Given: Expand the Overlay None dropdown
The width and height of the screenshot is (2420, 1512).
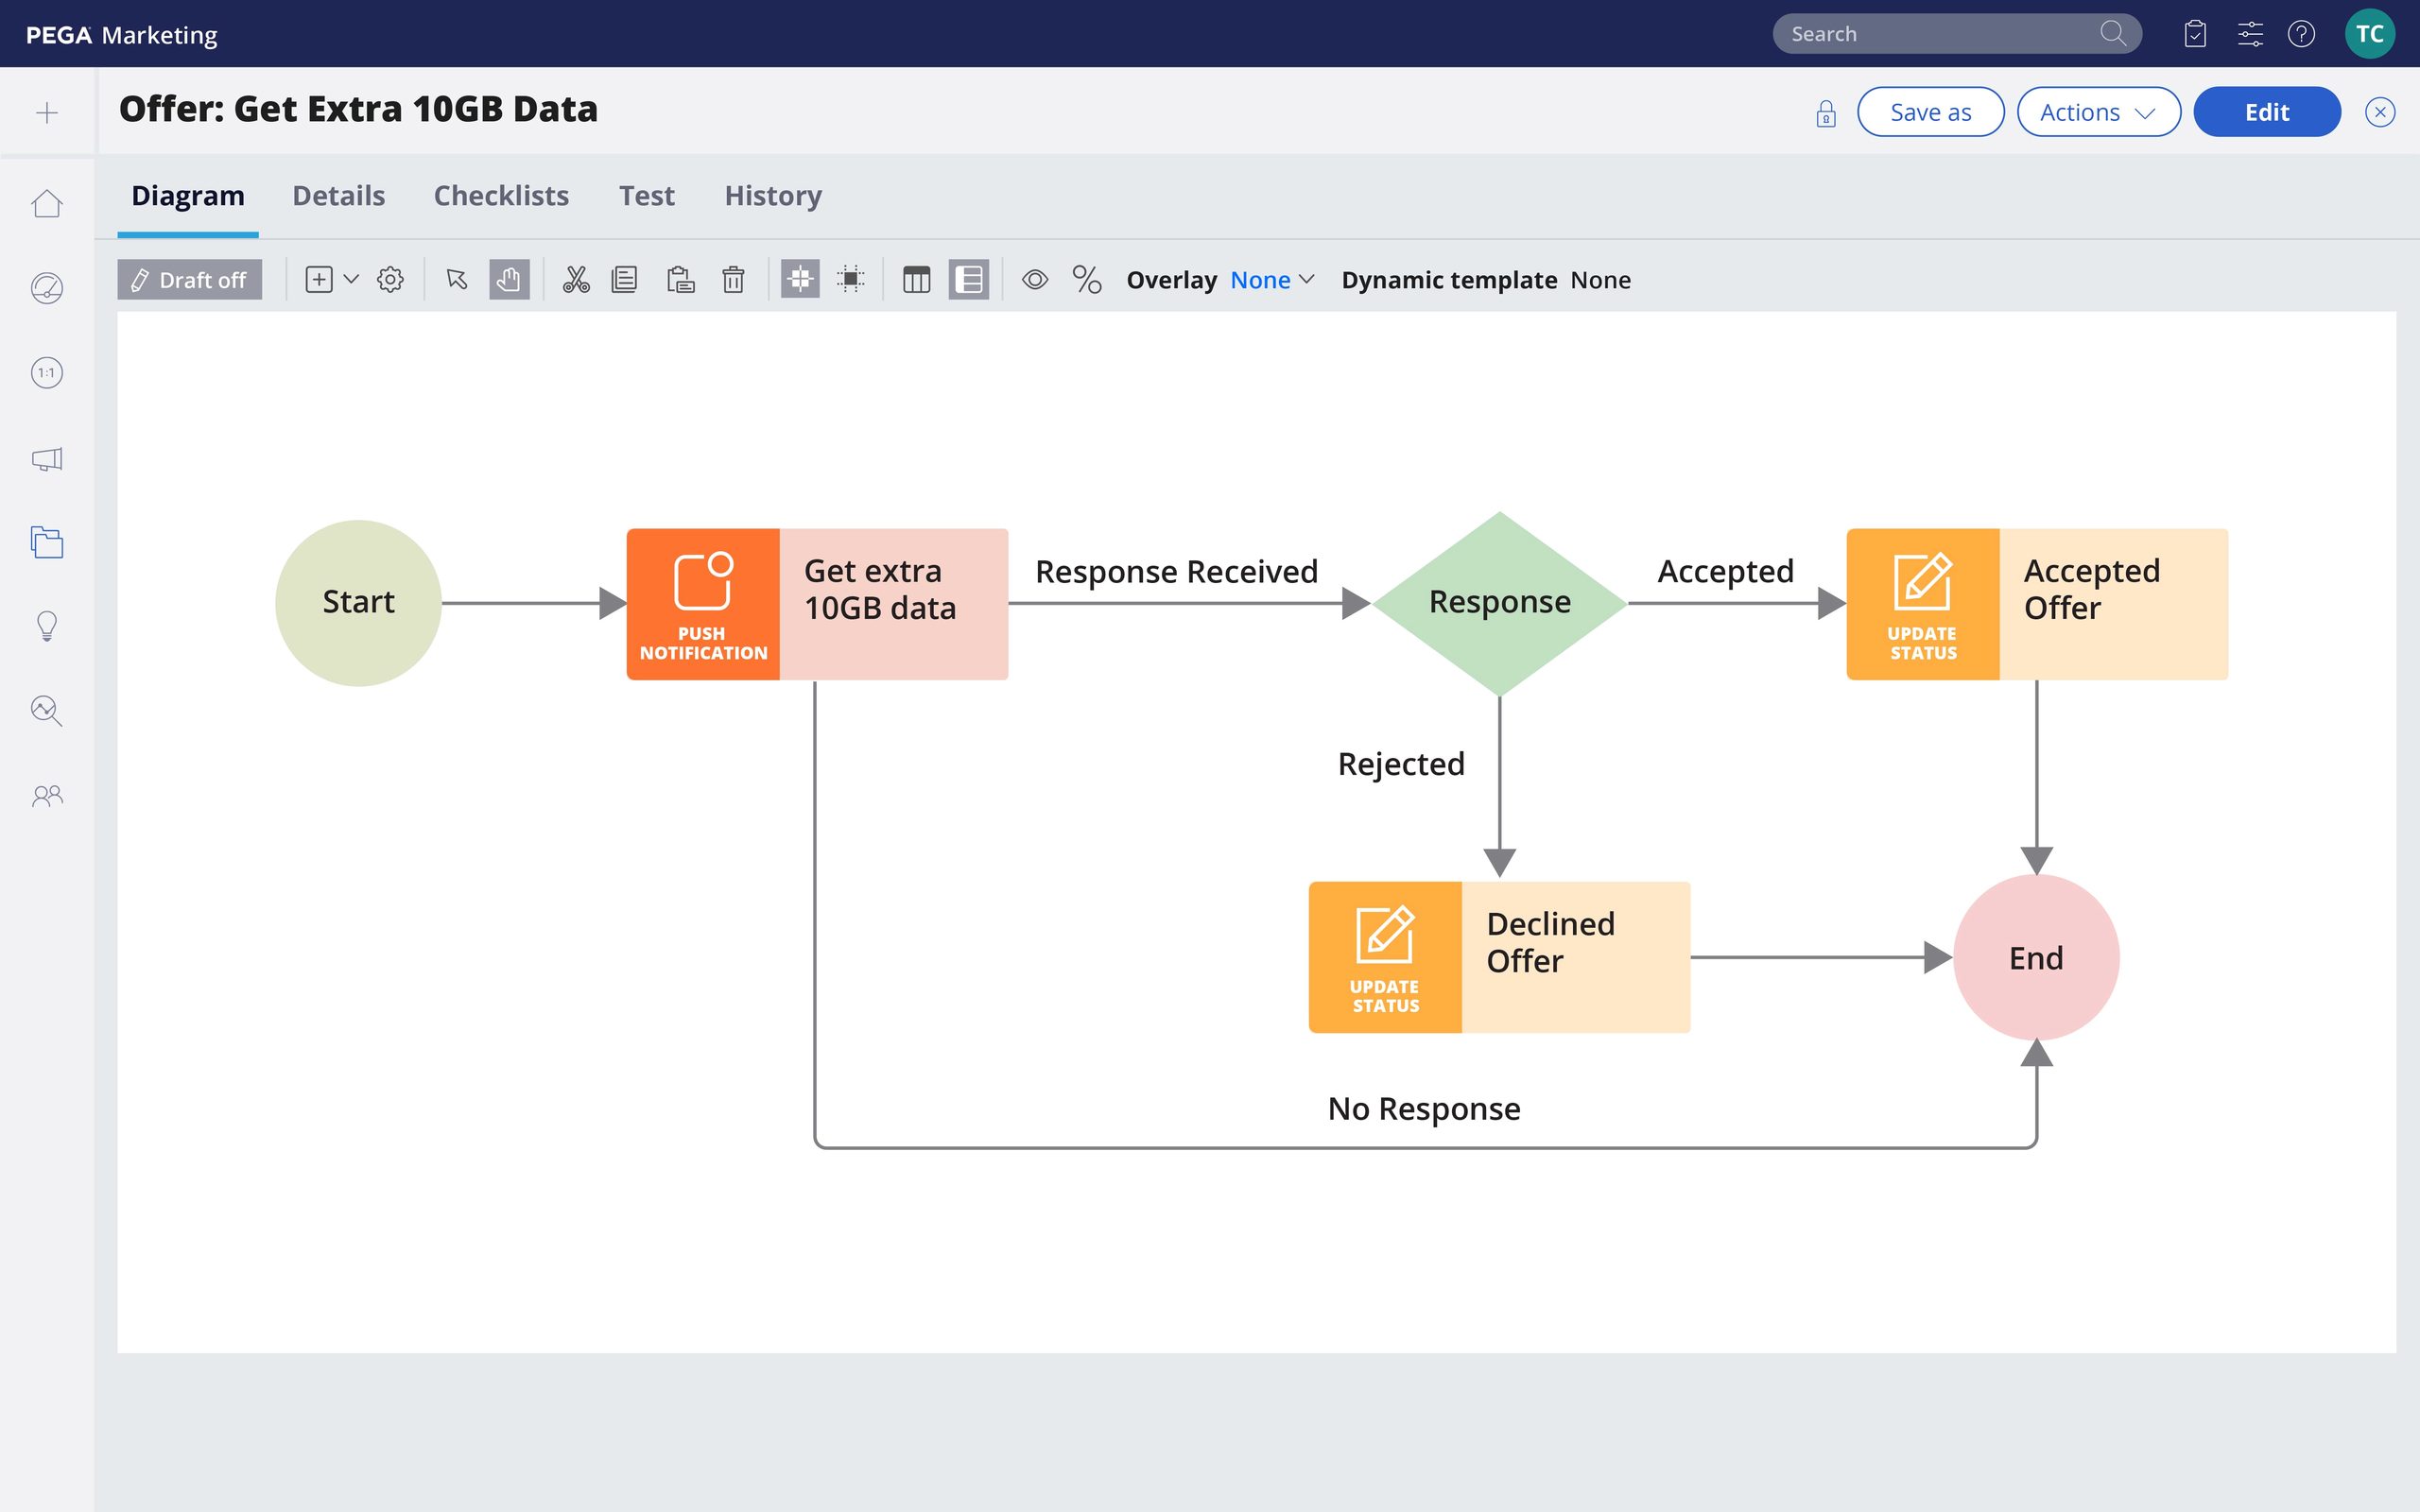Looking at the screenshot, I should (x=1271, y=280).
